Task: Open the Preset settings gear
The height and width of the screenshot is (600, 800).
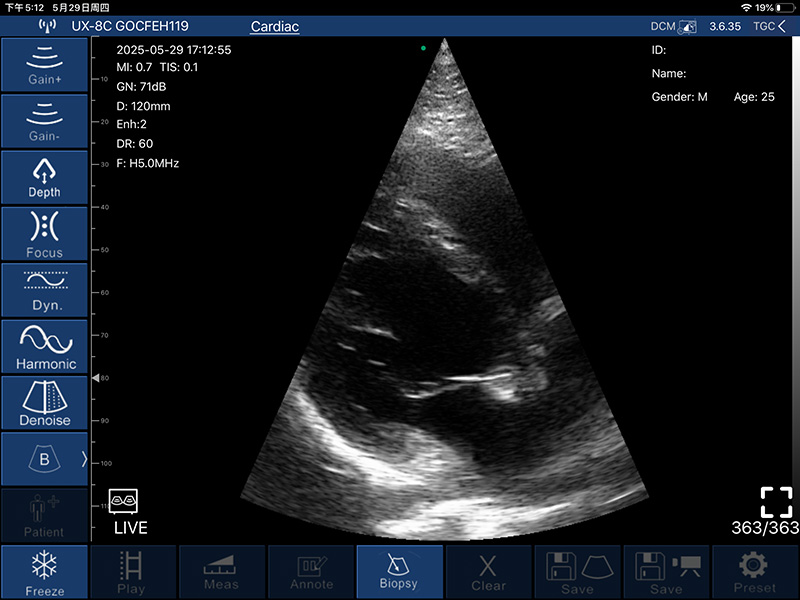Action: point(755,572)
